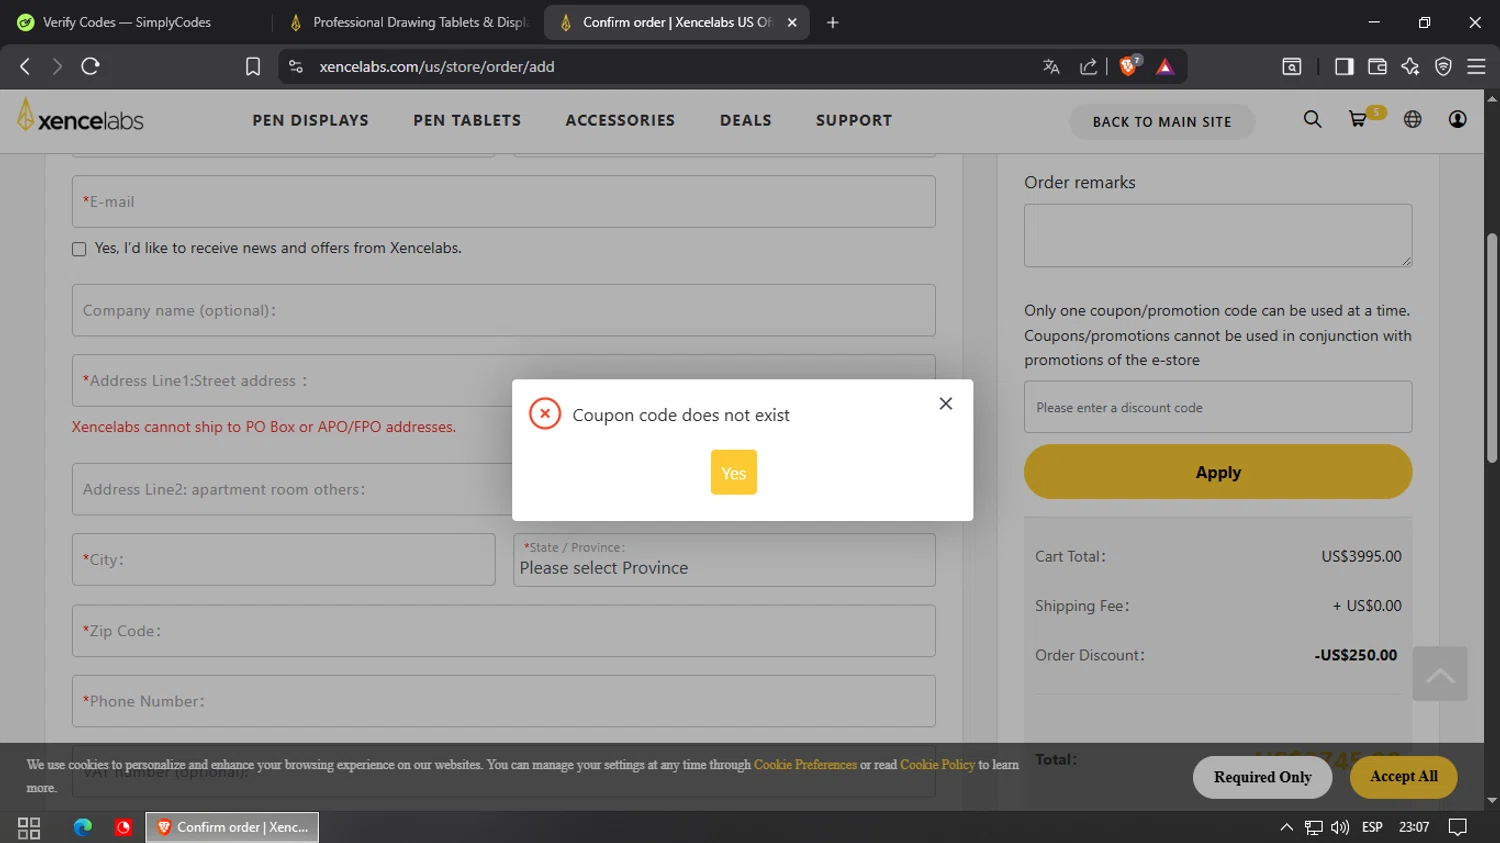Viewport: 1500px width, 843px height.
Task: Click Yes in the coupon error dialog
Action: point(733,472)
